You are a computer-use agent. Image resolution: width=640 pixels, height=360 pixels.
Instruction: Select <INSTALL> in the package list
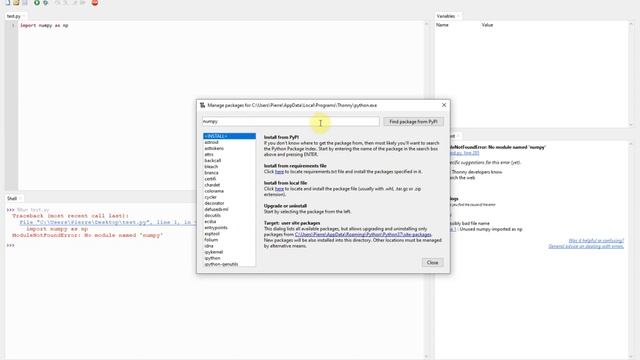click(229, 136)
